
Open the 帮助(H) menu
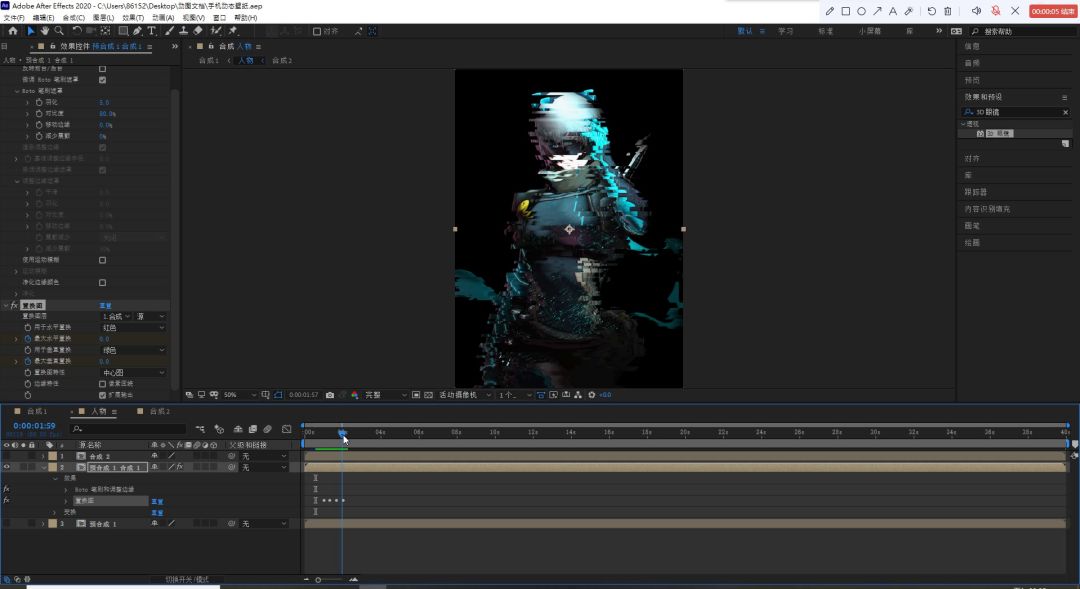246,18
